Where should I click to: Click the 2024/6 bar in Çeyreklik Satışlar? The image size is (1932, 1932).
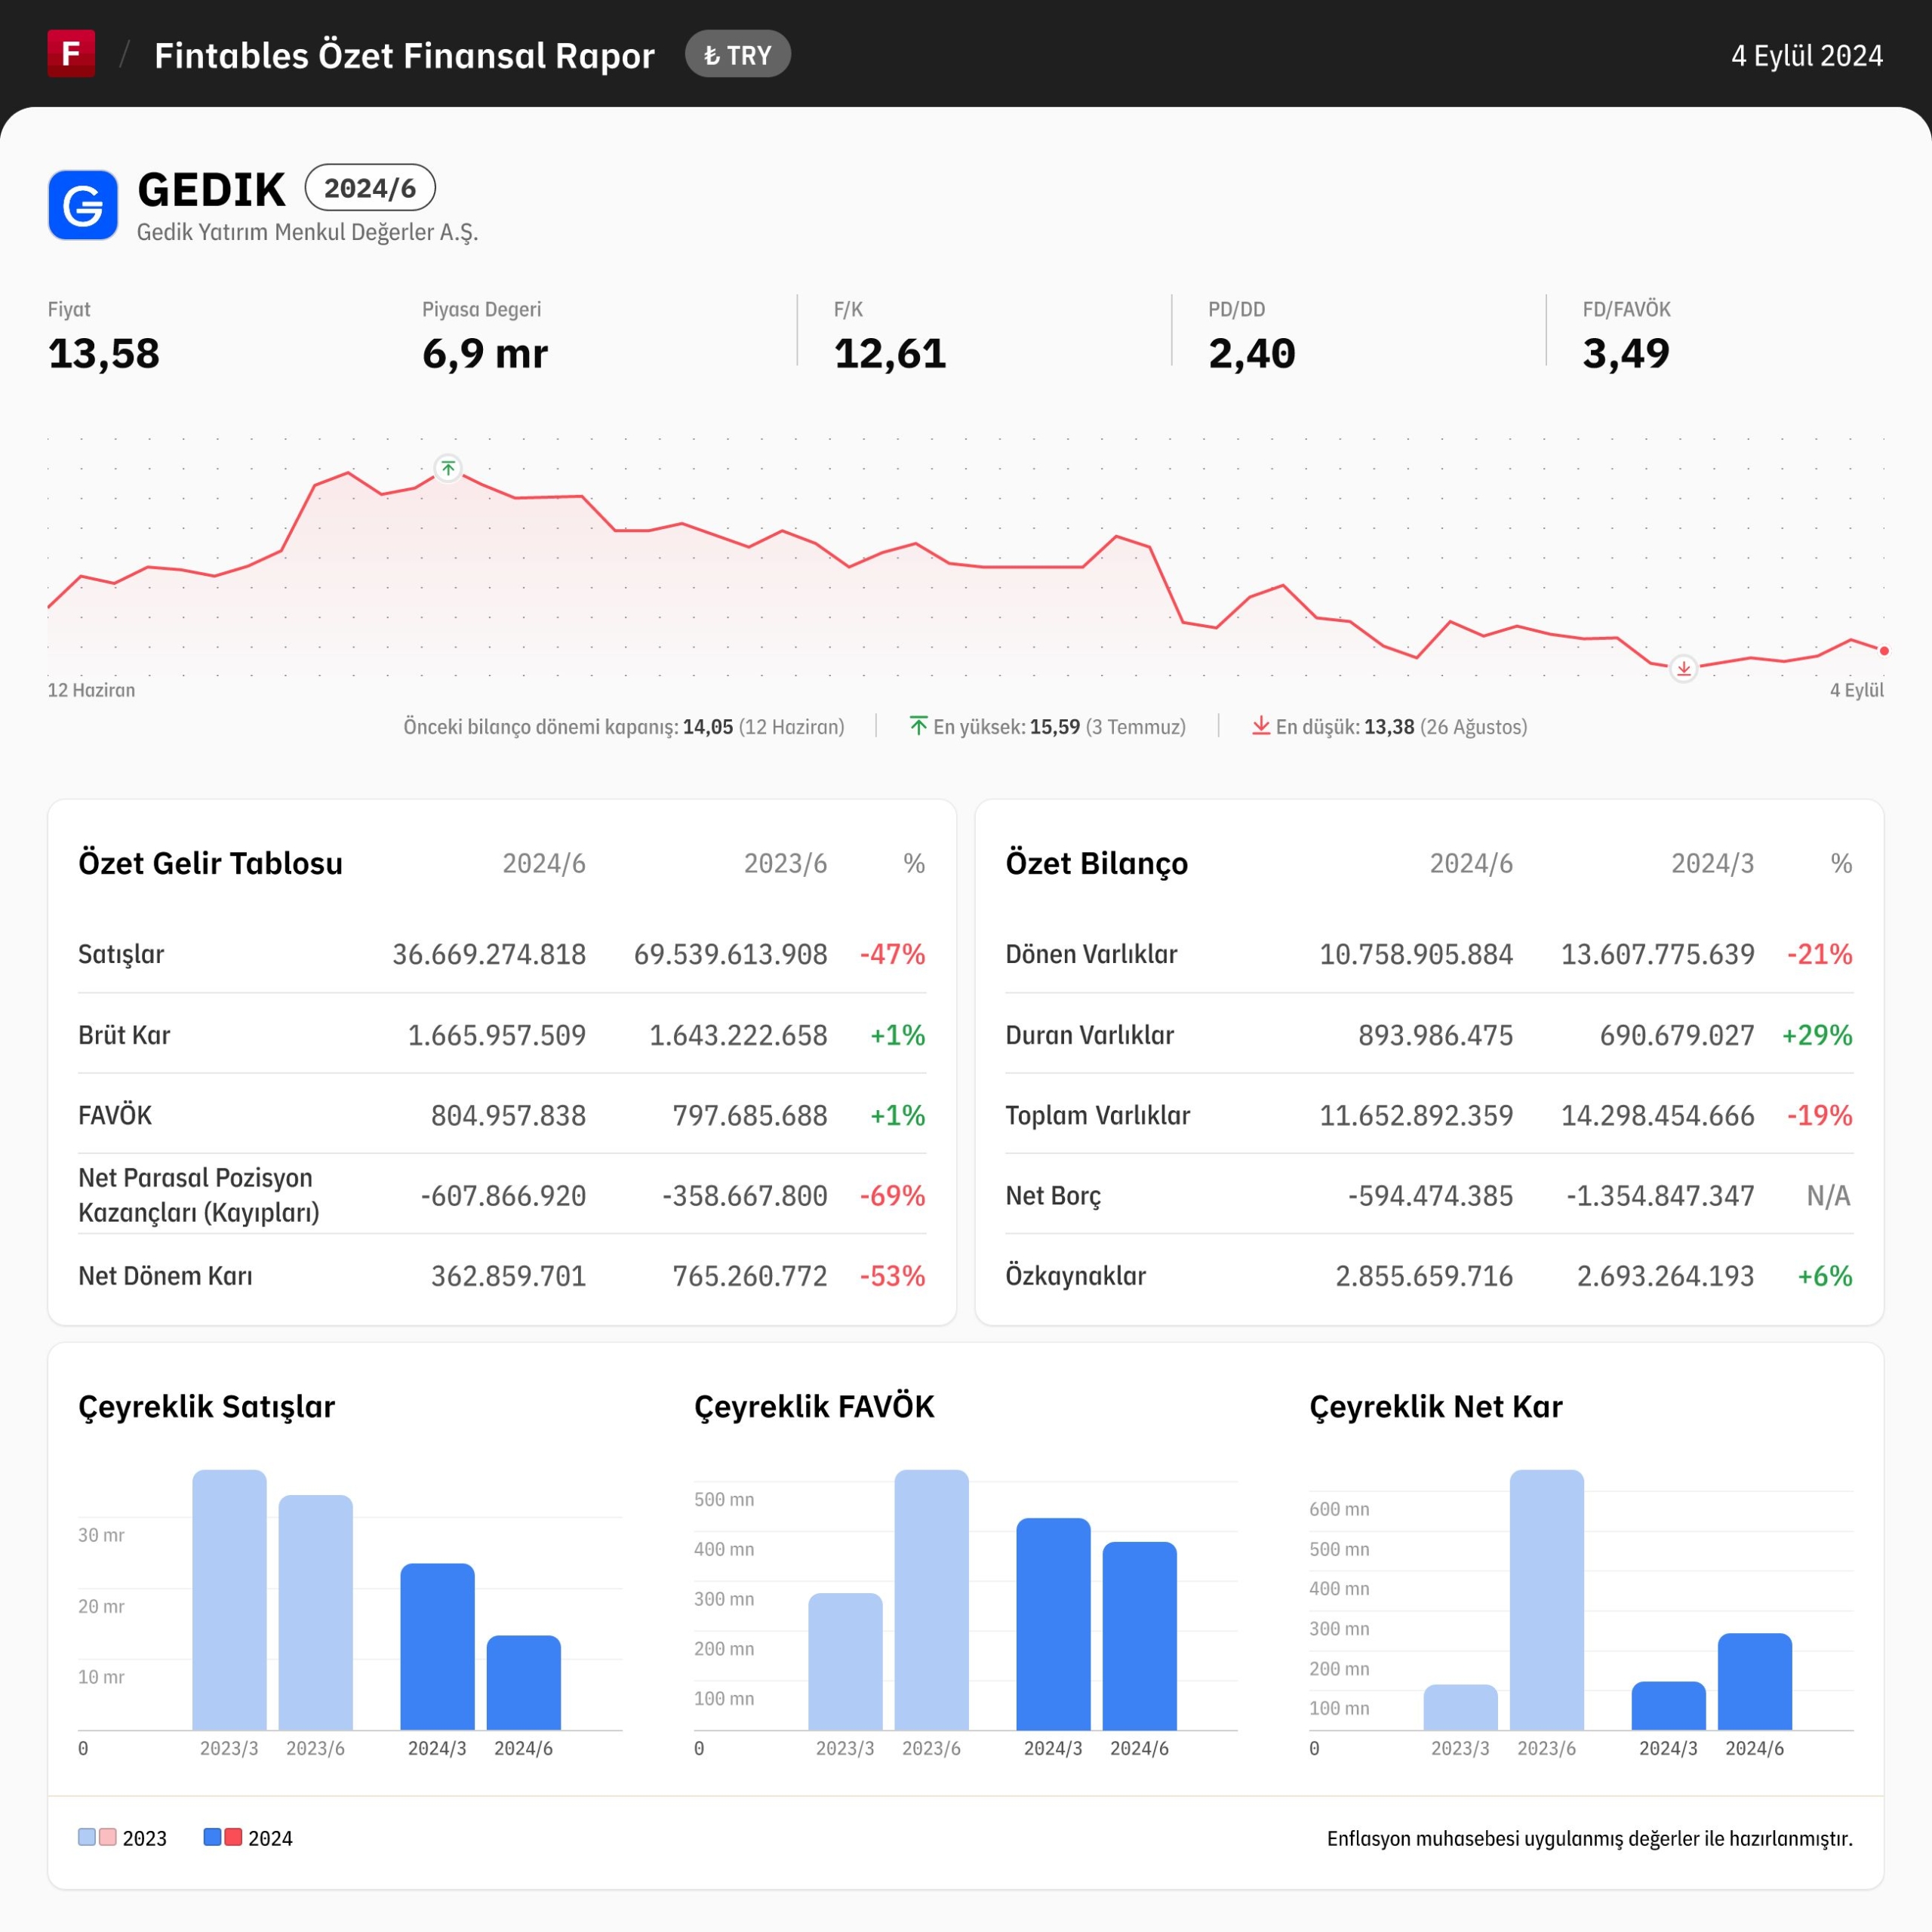pos(524,1683)
